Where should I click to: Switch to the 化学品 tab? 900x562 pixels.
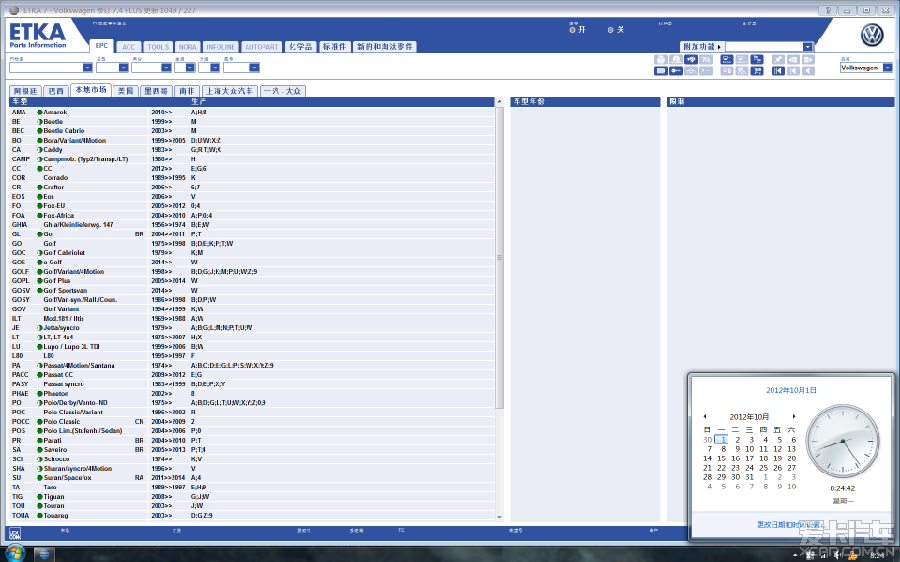pyautogui.click(x=300, y=46)
